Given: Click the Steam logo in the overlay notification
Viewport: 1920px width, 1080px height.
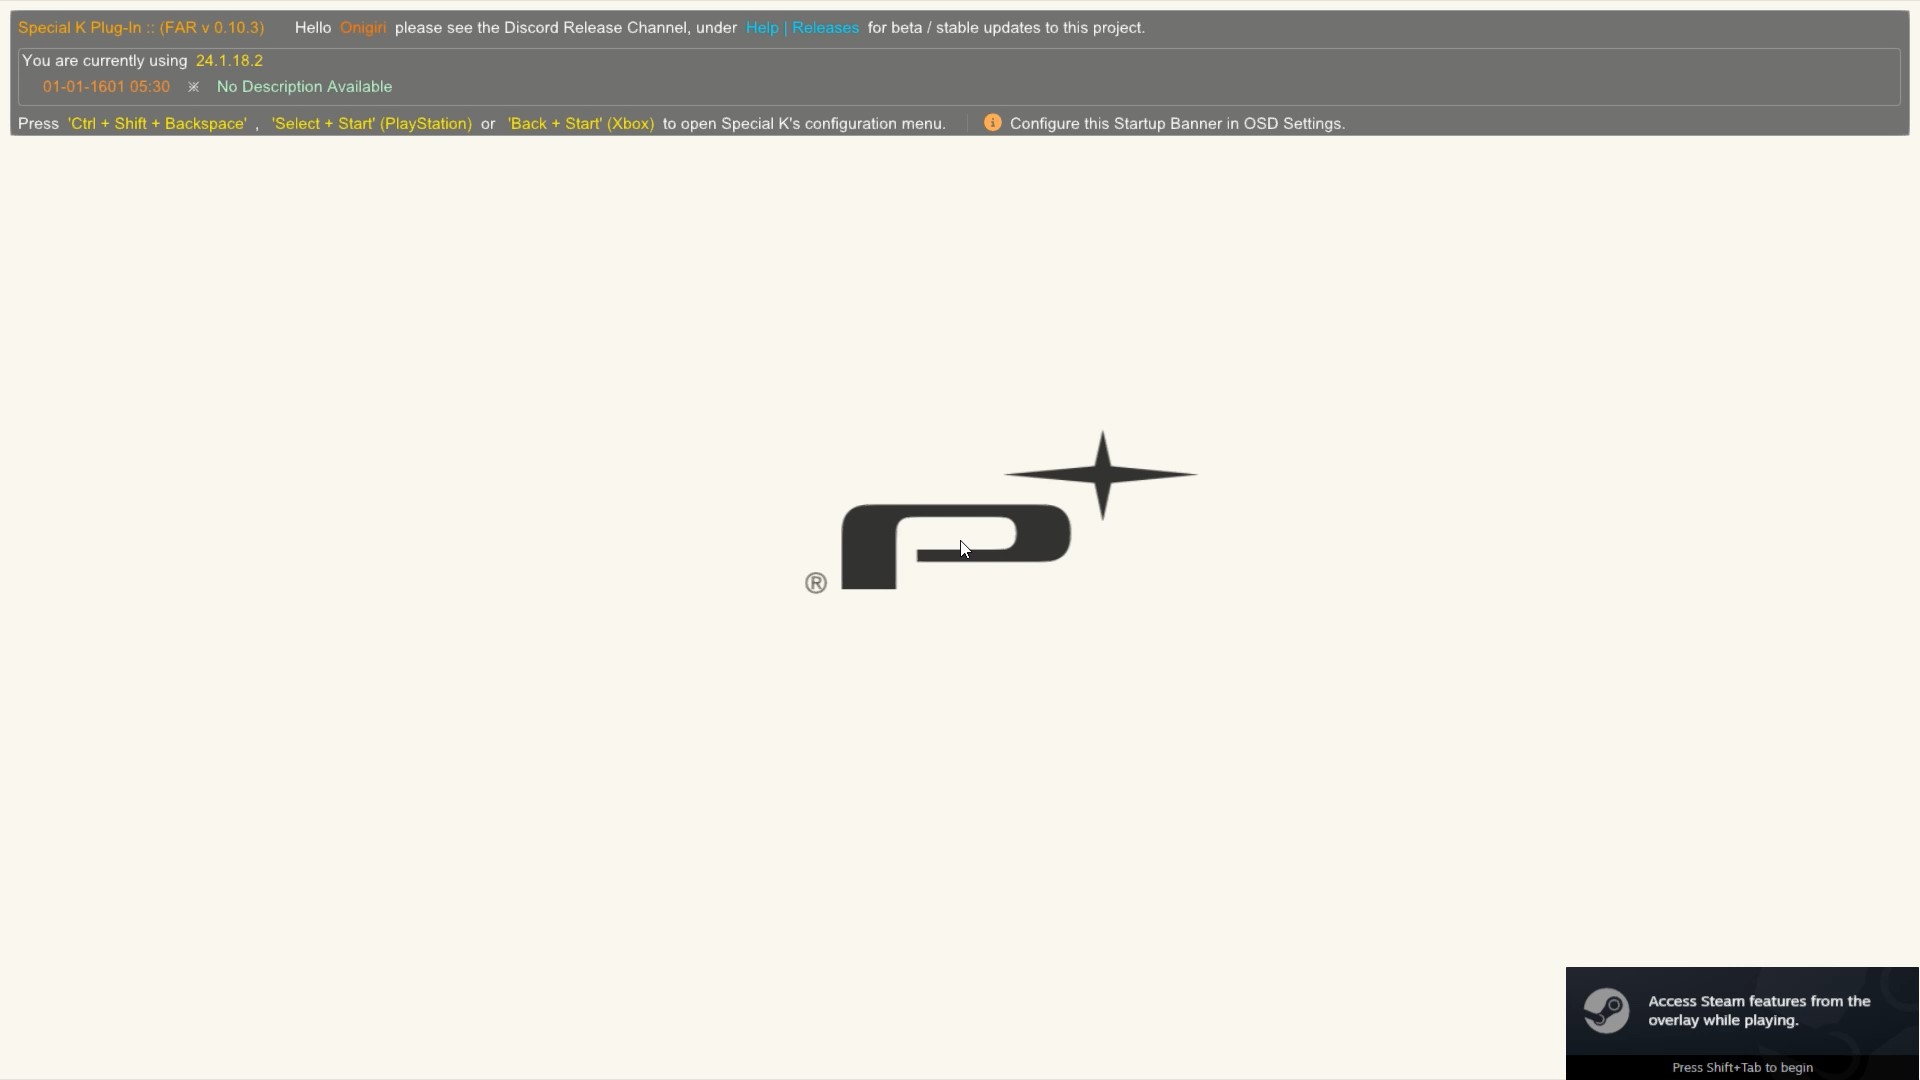Looking at the screenshot, I should (x=1606, y=1010).
